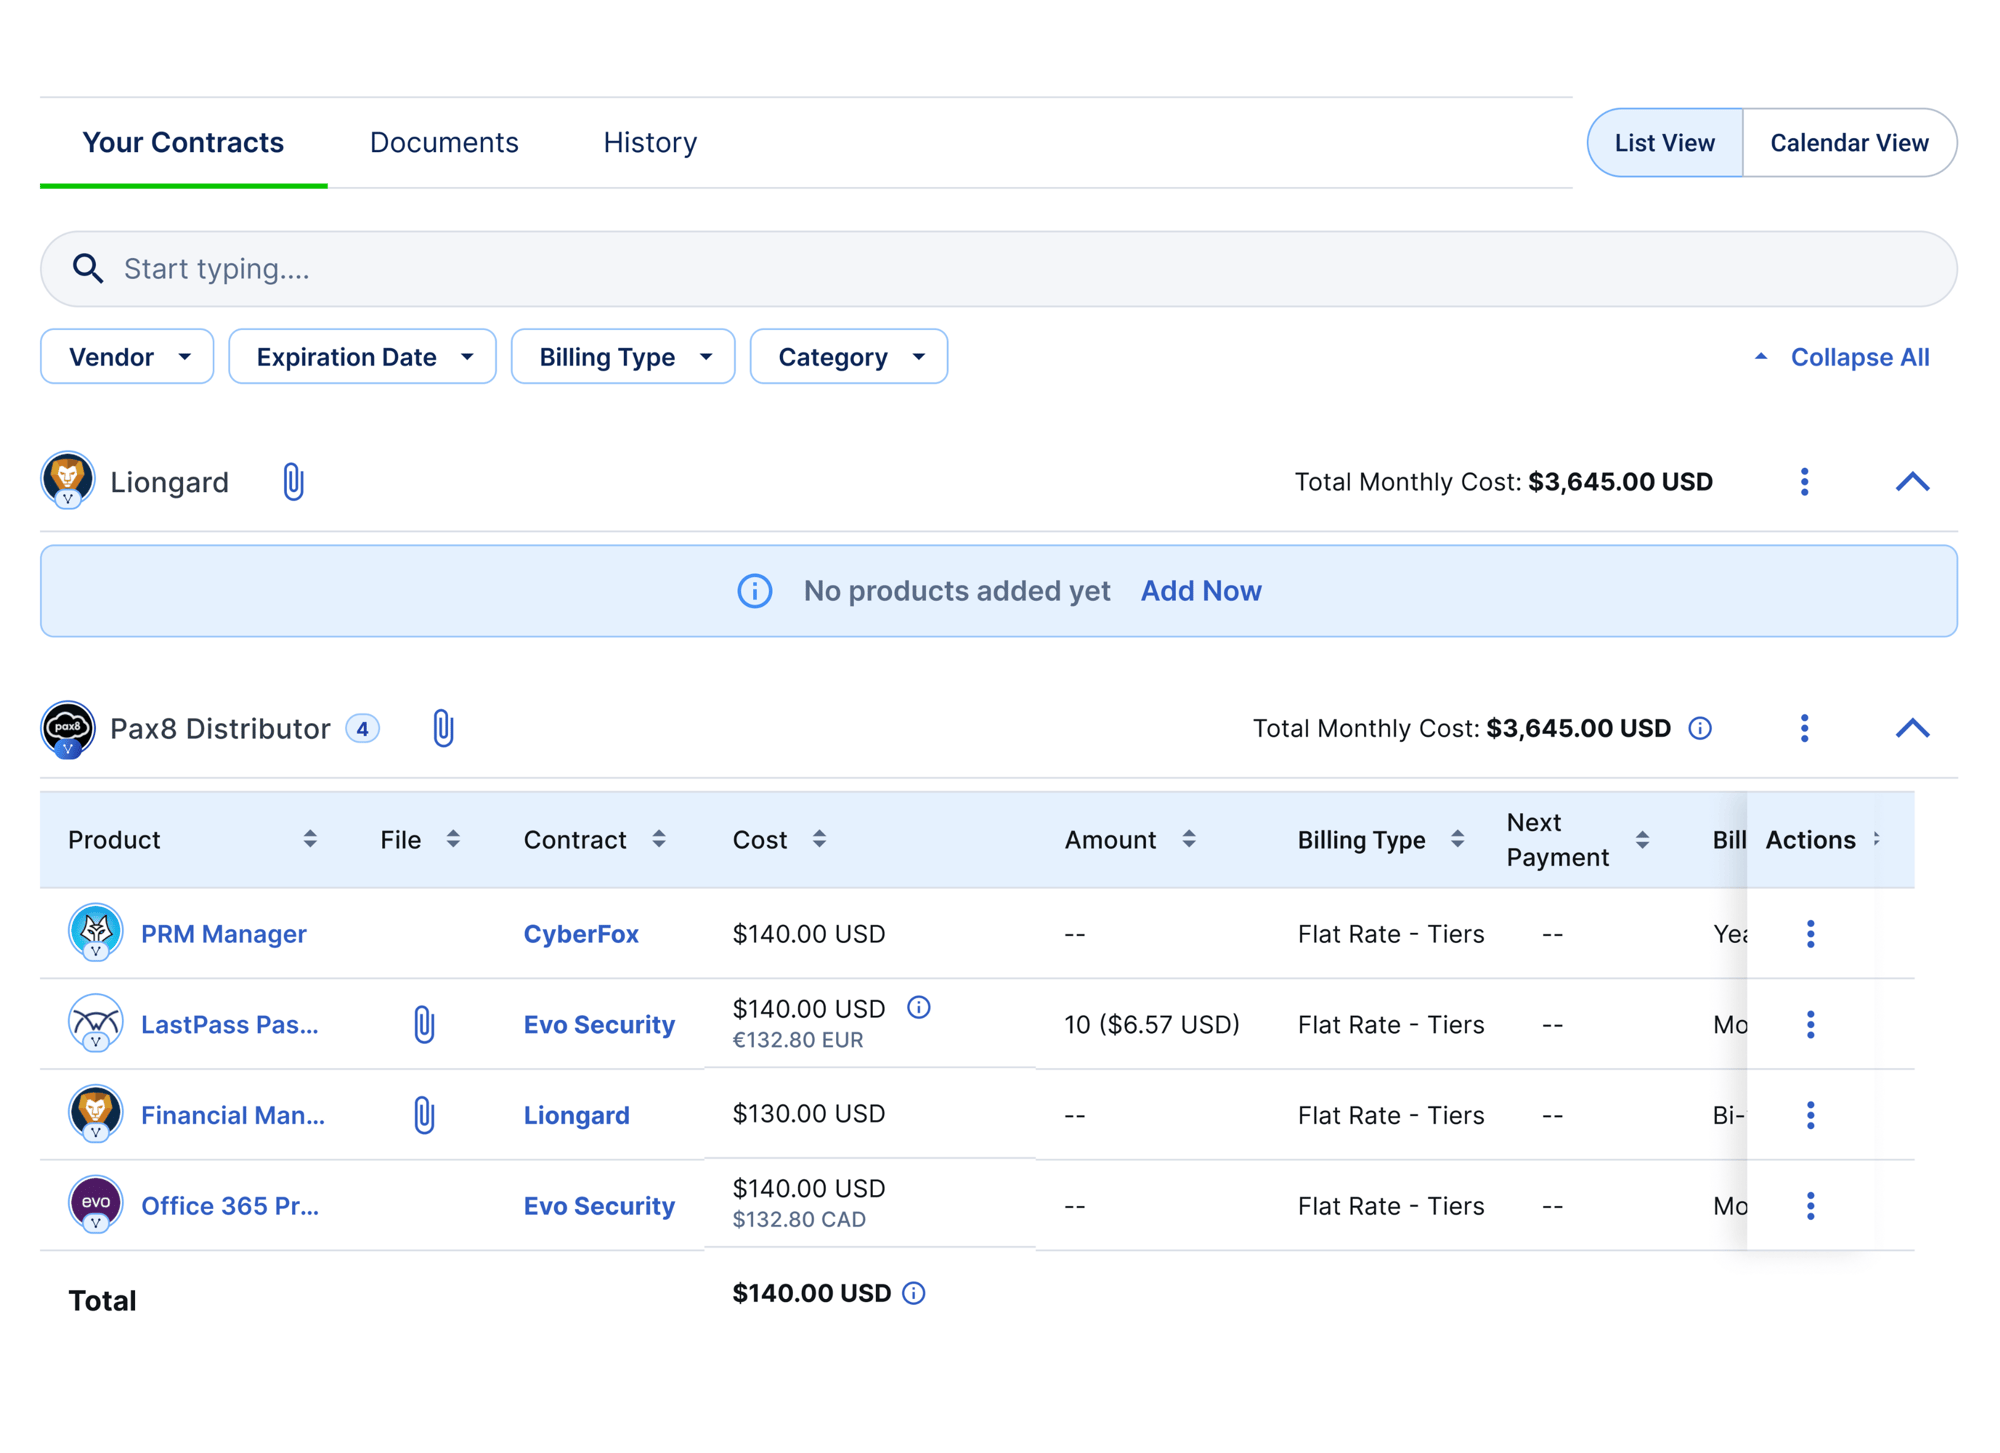2000x1453 pixels.
Task: Sort table by Cost column
Action: 819,840
